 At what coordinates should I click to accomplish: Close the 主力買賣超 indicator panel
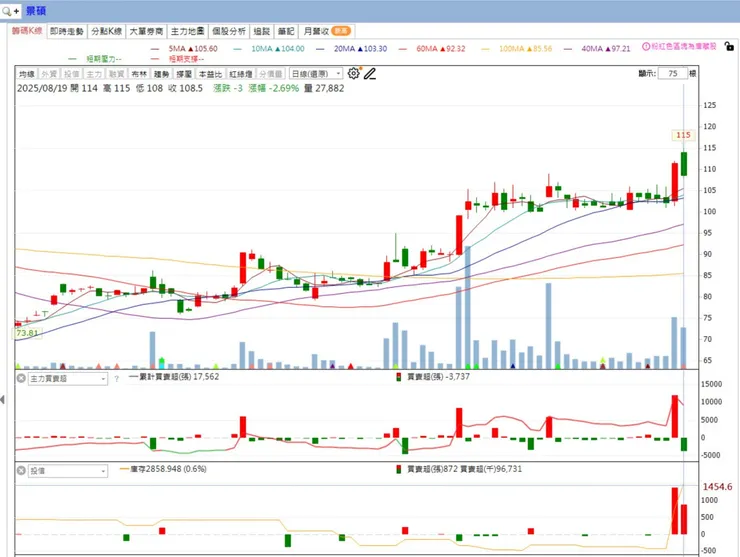click(21, 378)
